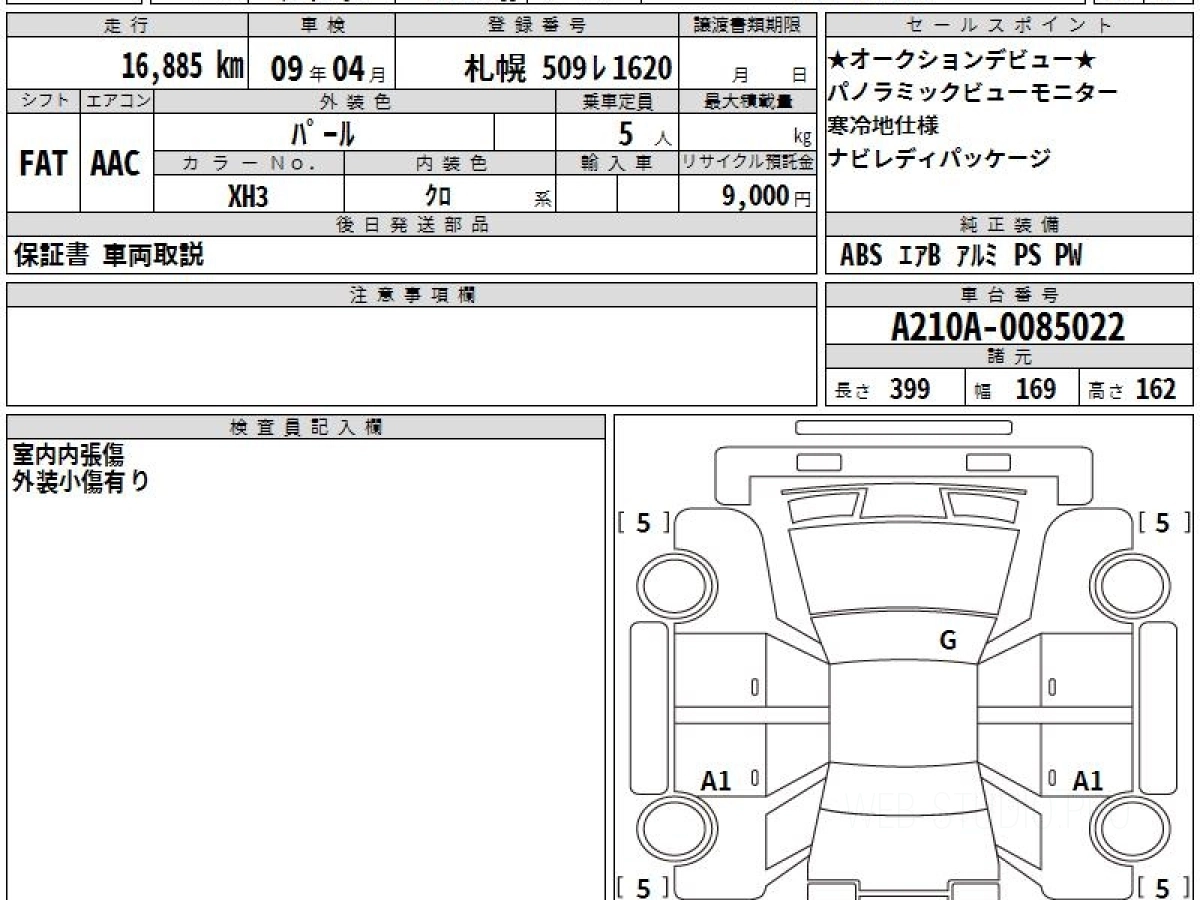The image size is (1200, 900).
Task: Click the mileage value 16,885 km
Action: pos(182,67)
